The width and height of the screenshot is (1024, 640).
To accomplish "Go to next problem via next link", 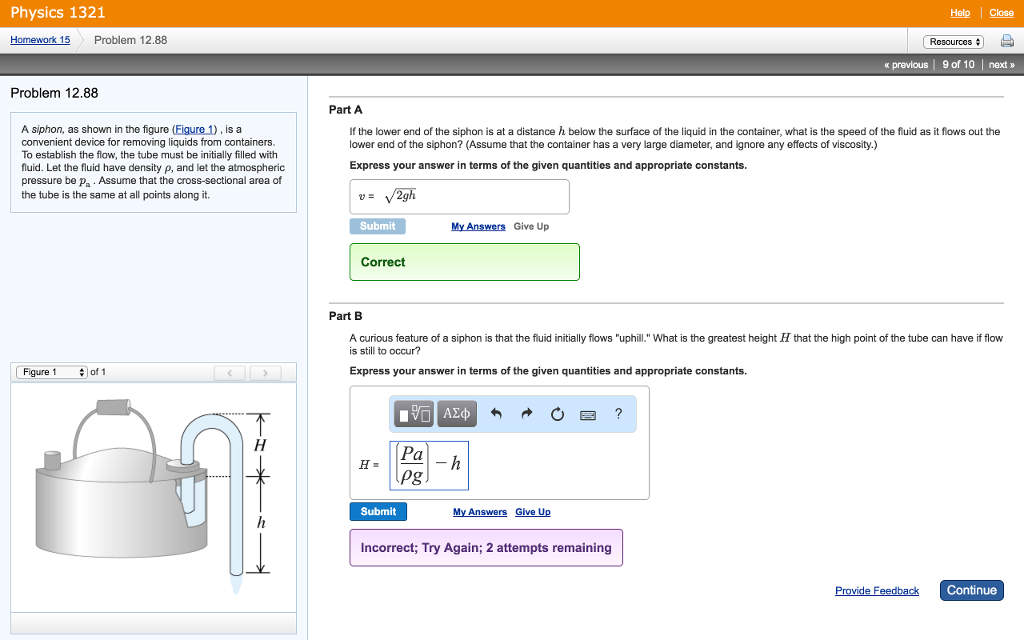I will pyautogui.click(x=1001, y=63).
